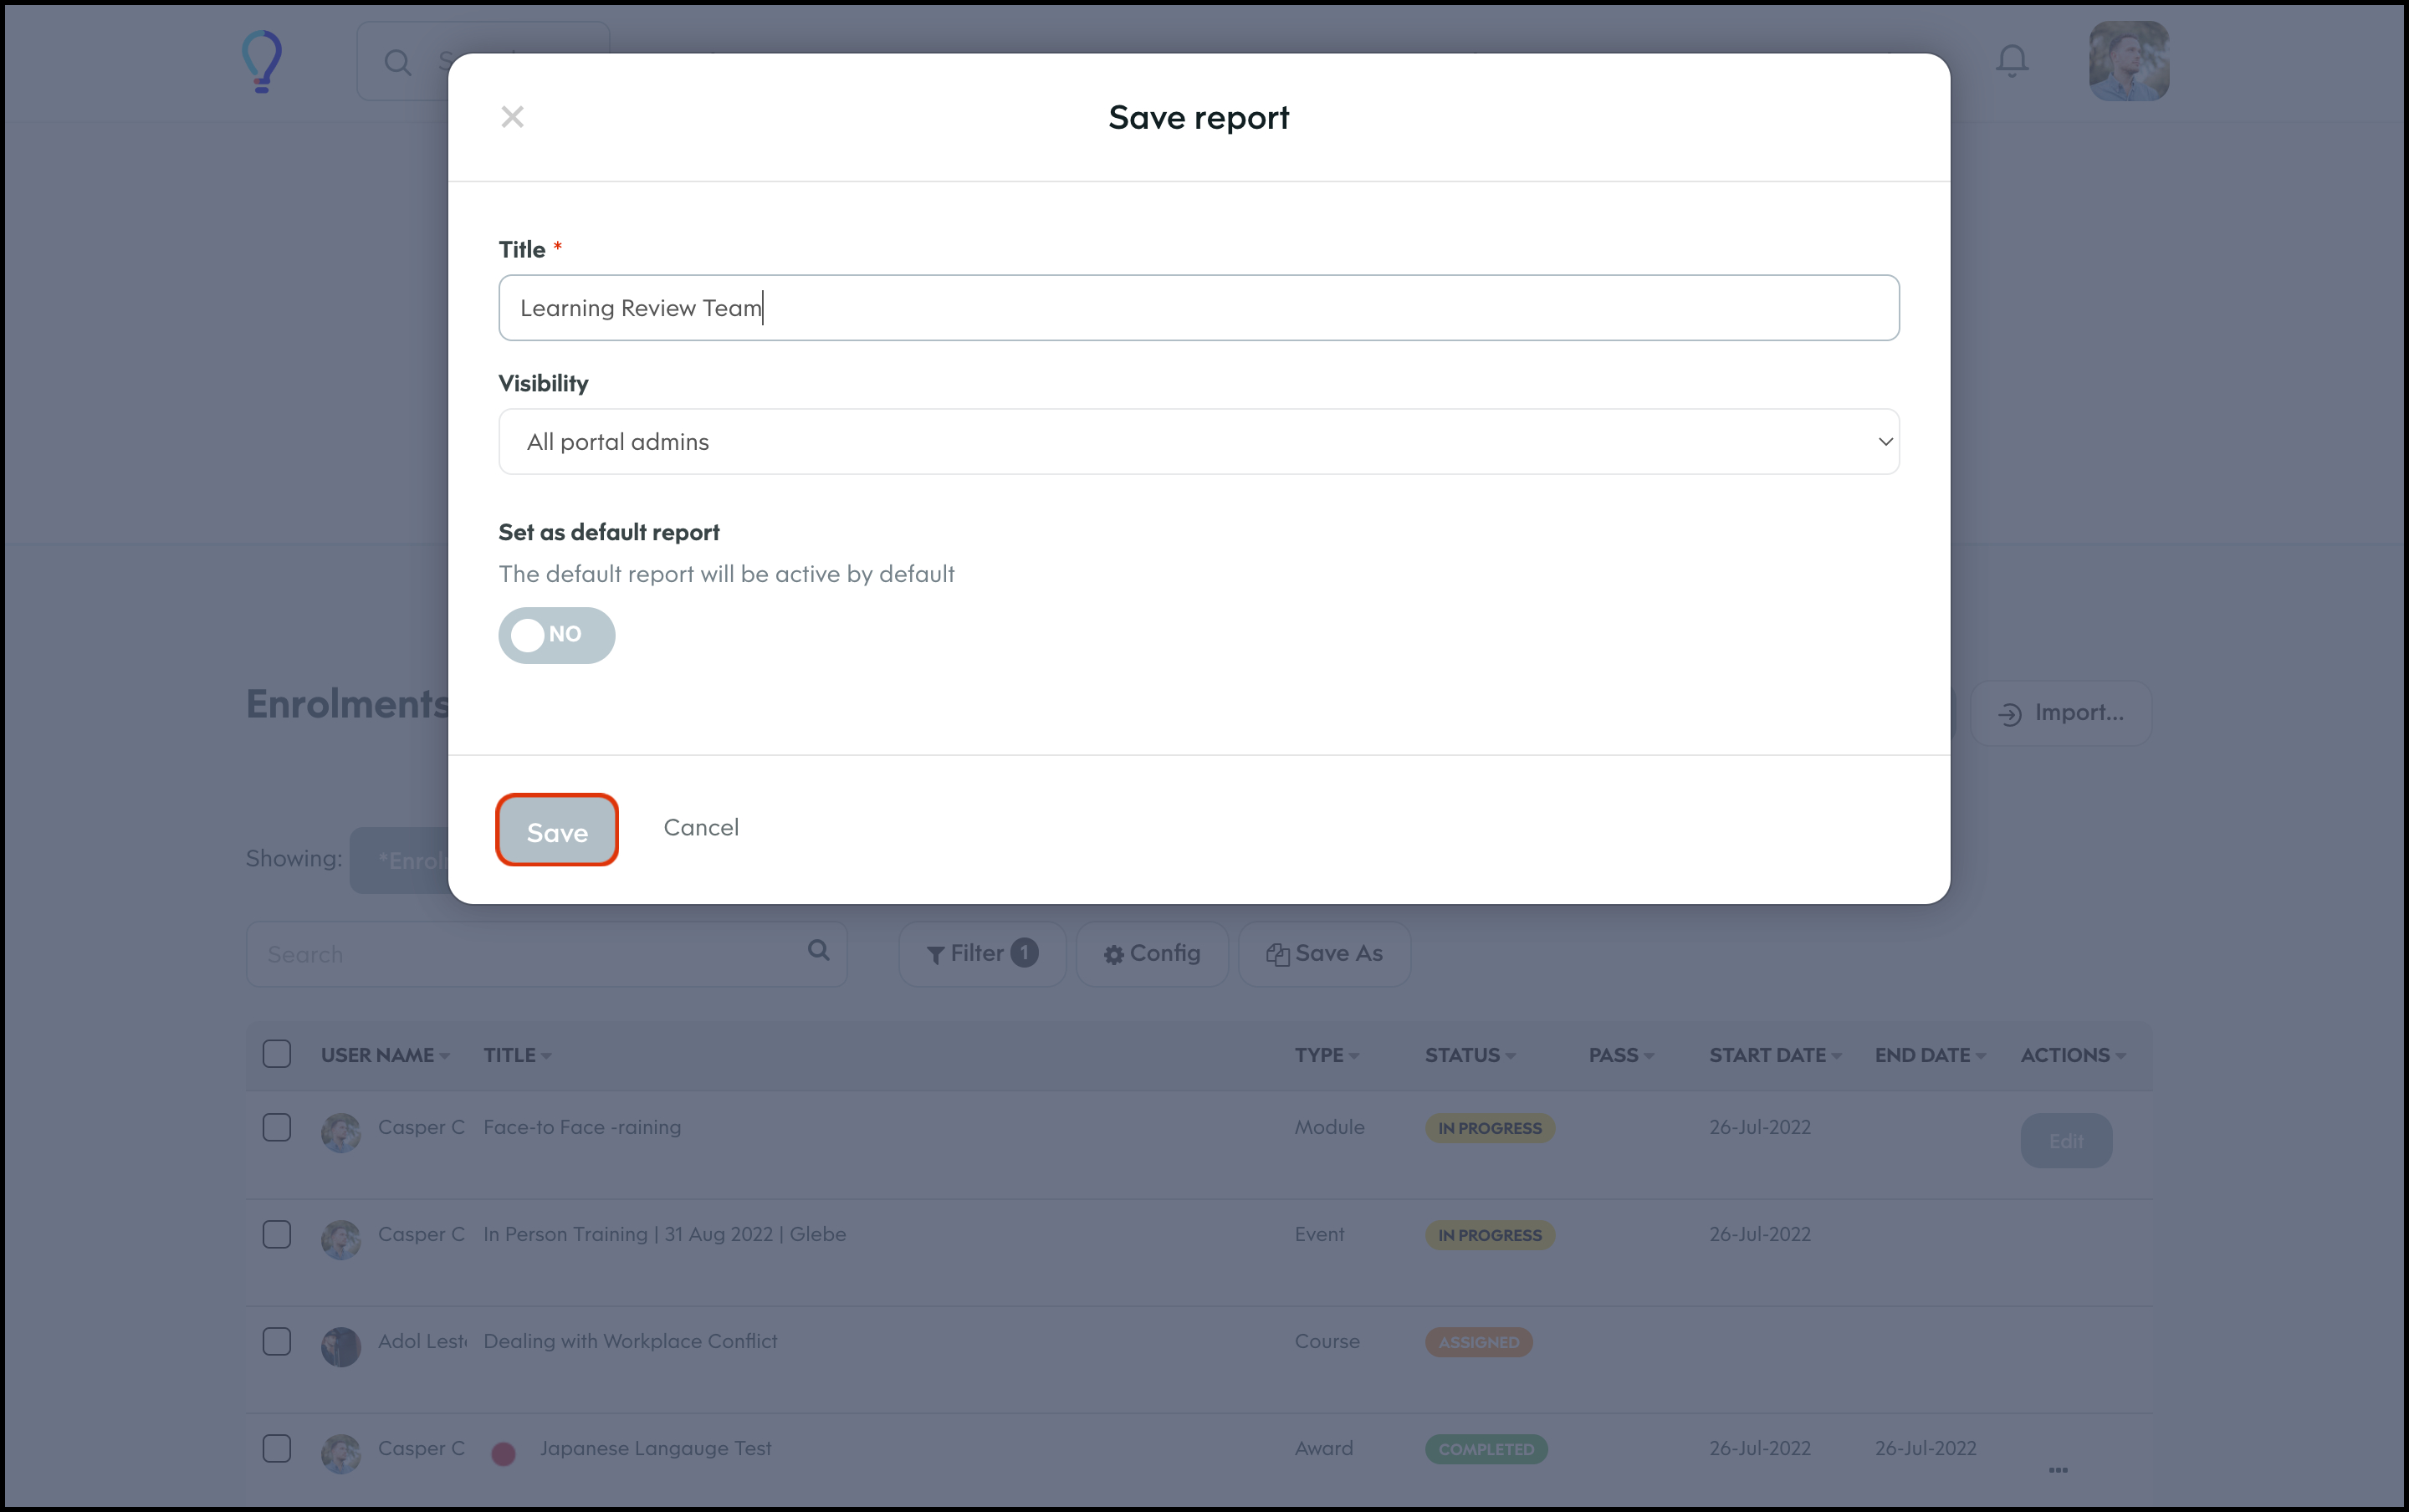
Task: Click the notification bell icon
Action: pos(2011,61)
